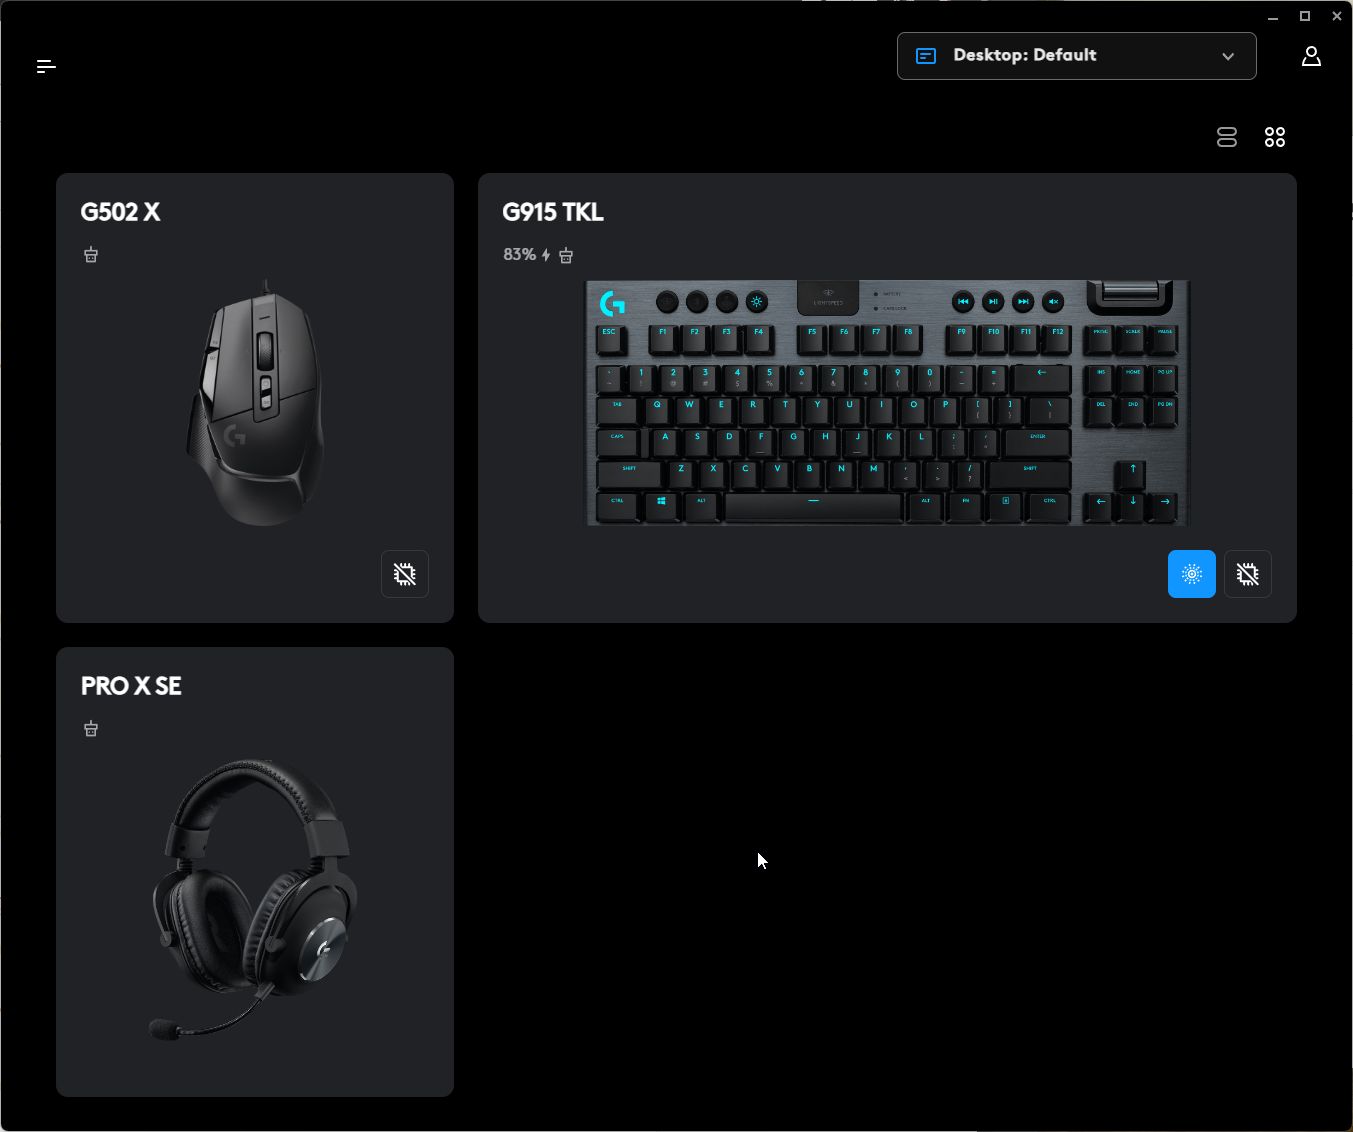1353x1132 pixels.
Task: Click the shop basket icon under G502 X
Action: [91, 255]
